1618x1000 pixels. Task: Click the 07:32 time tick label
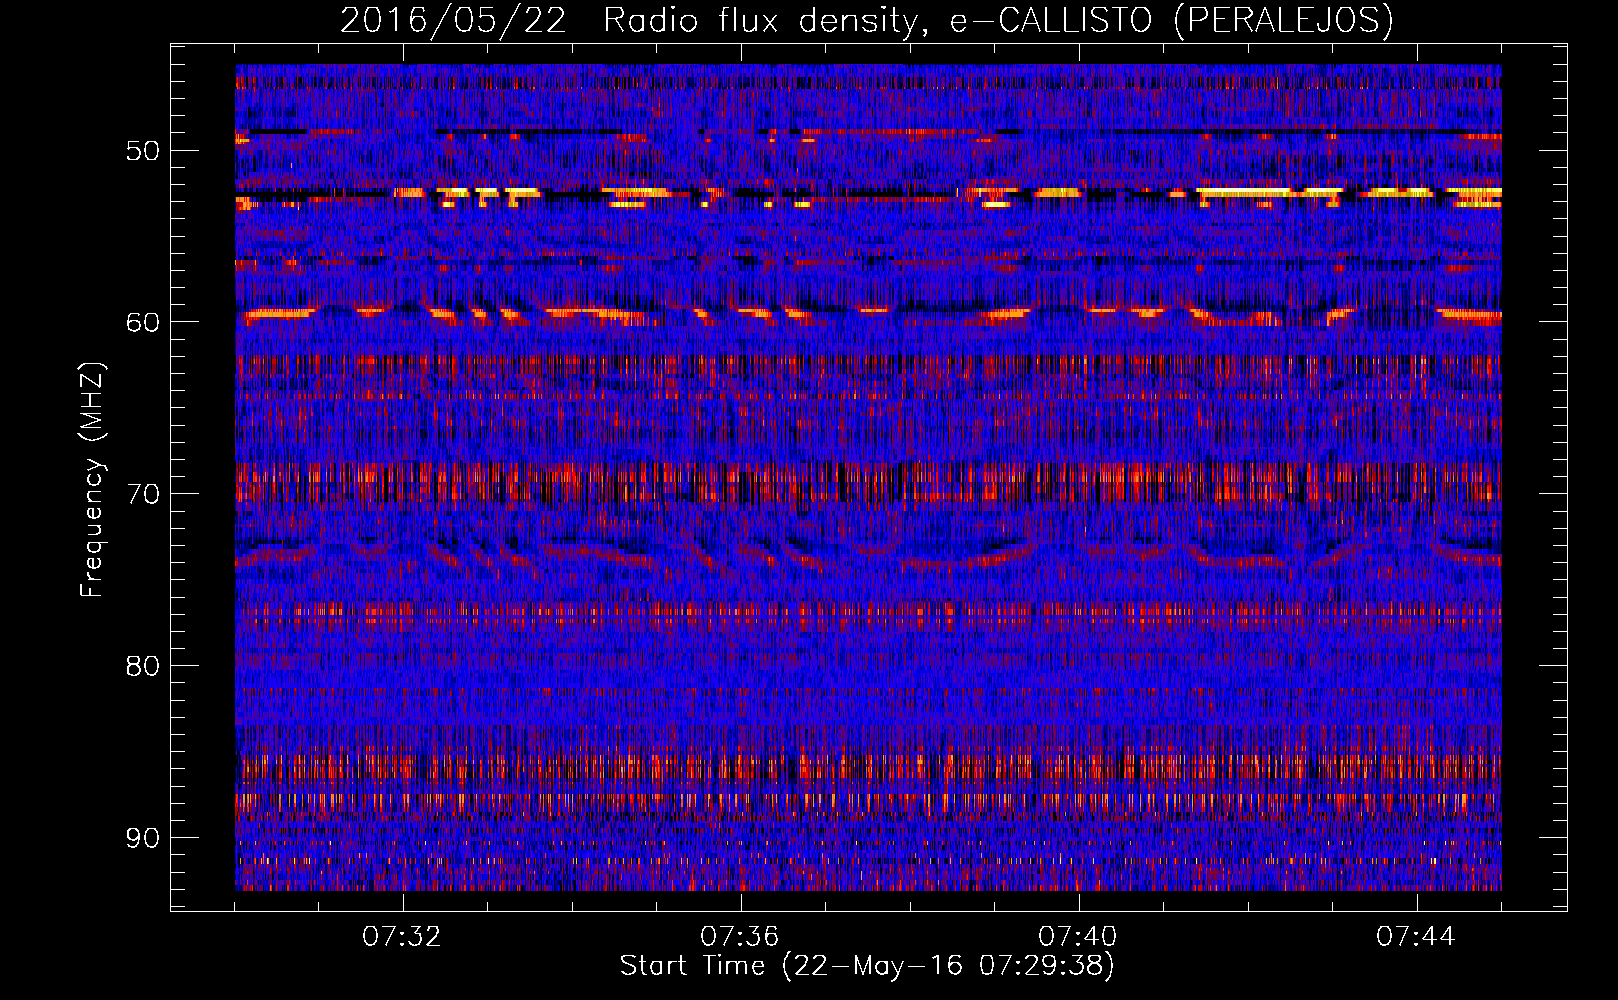(x=402, y=937)
